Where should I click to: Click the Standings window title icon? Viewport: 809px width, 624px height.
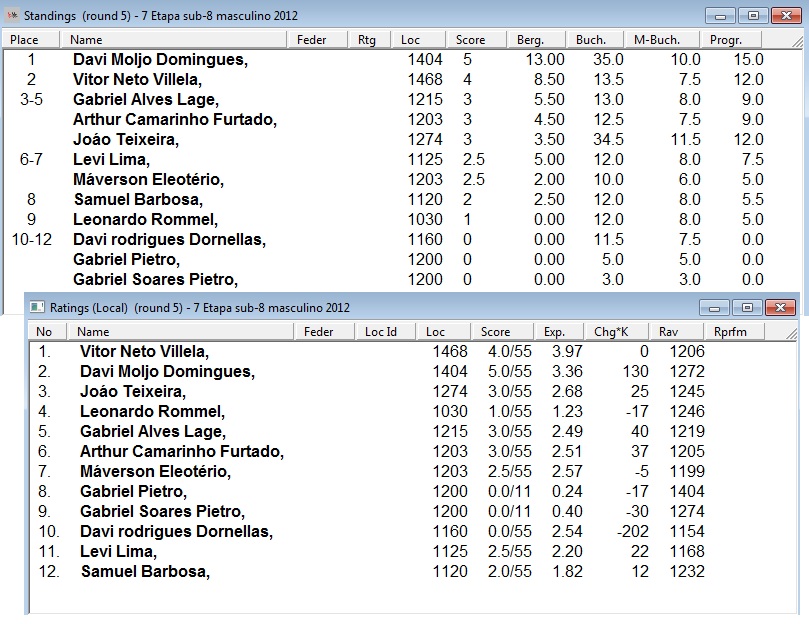click(12, 15)
